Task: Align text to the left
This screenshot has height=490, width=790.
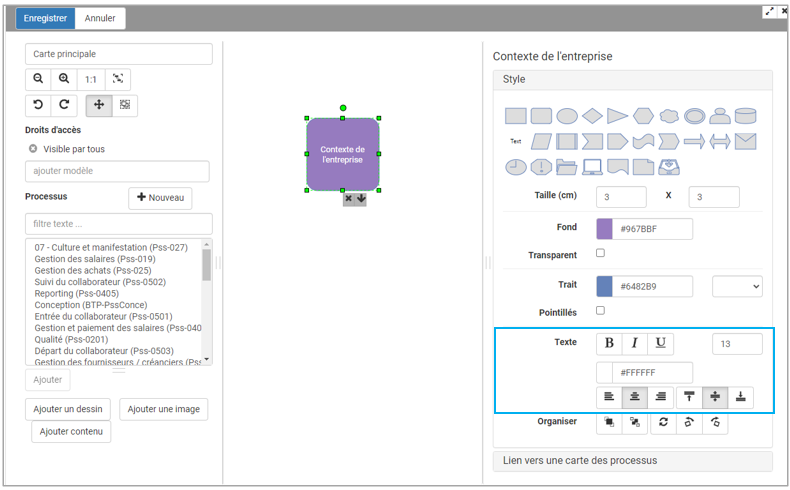Action: [609, 397]
